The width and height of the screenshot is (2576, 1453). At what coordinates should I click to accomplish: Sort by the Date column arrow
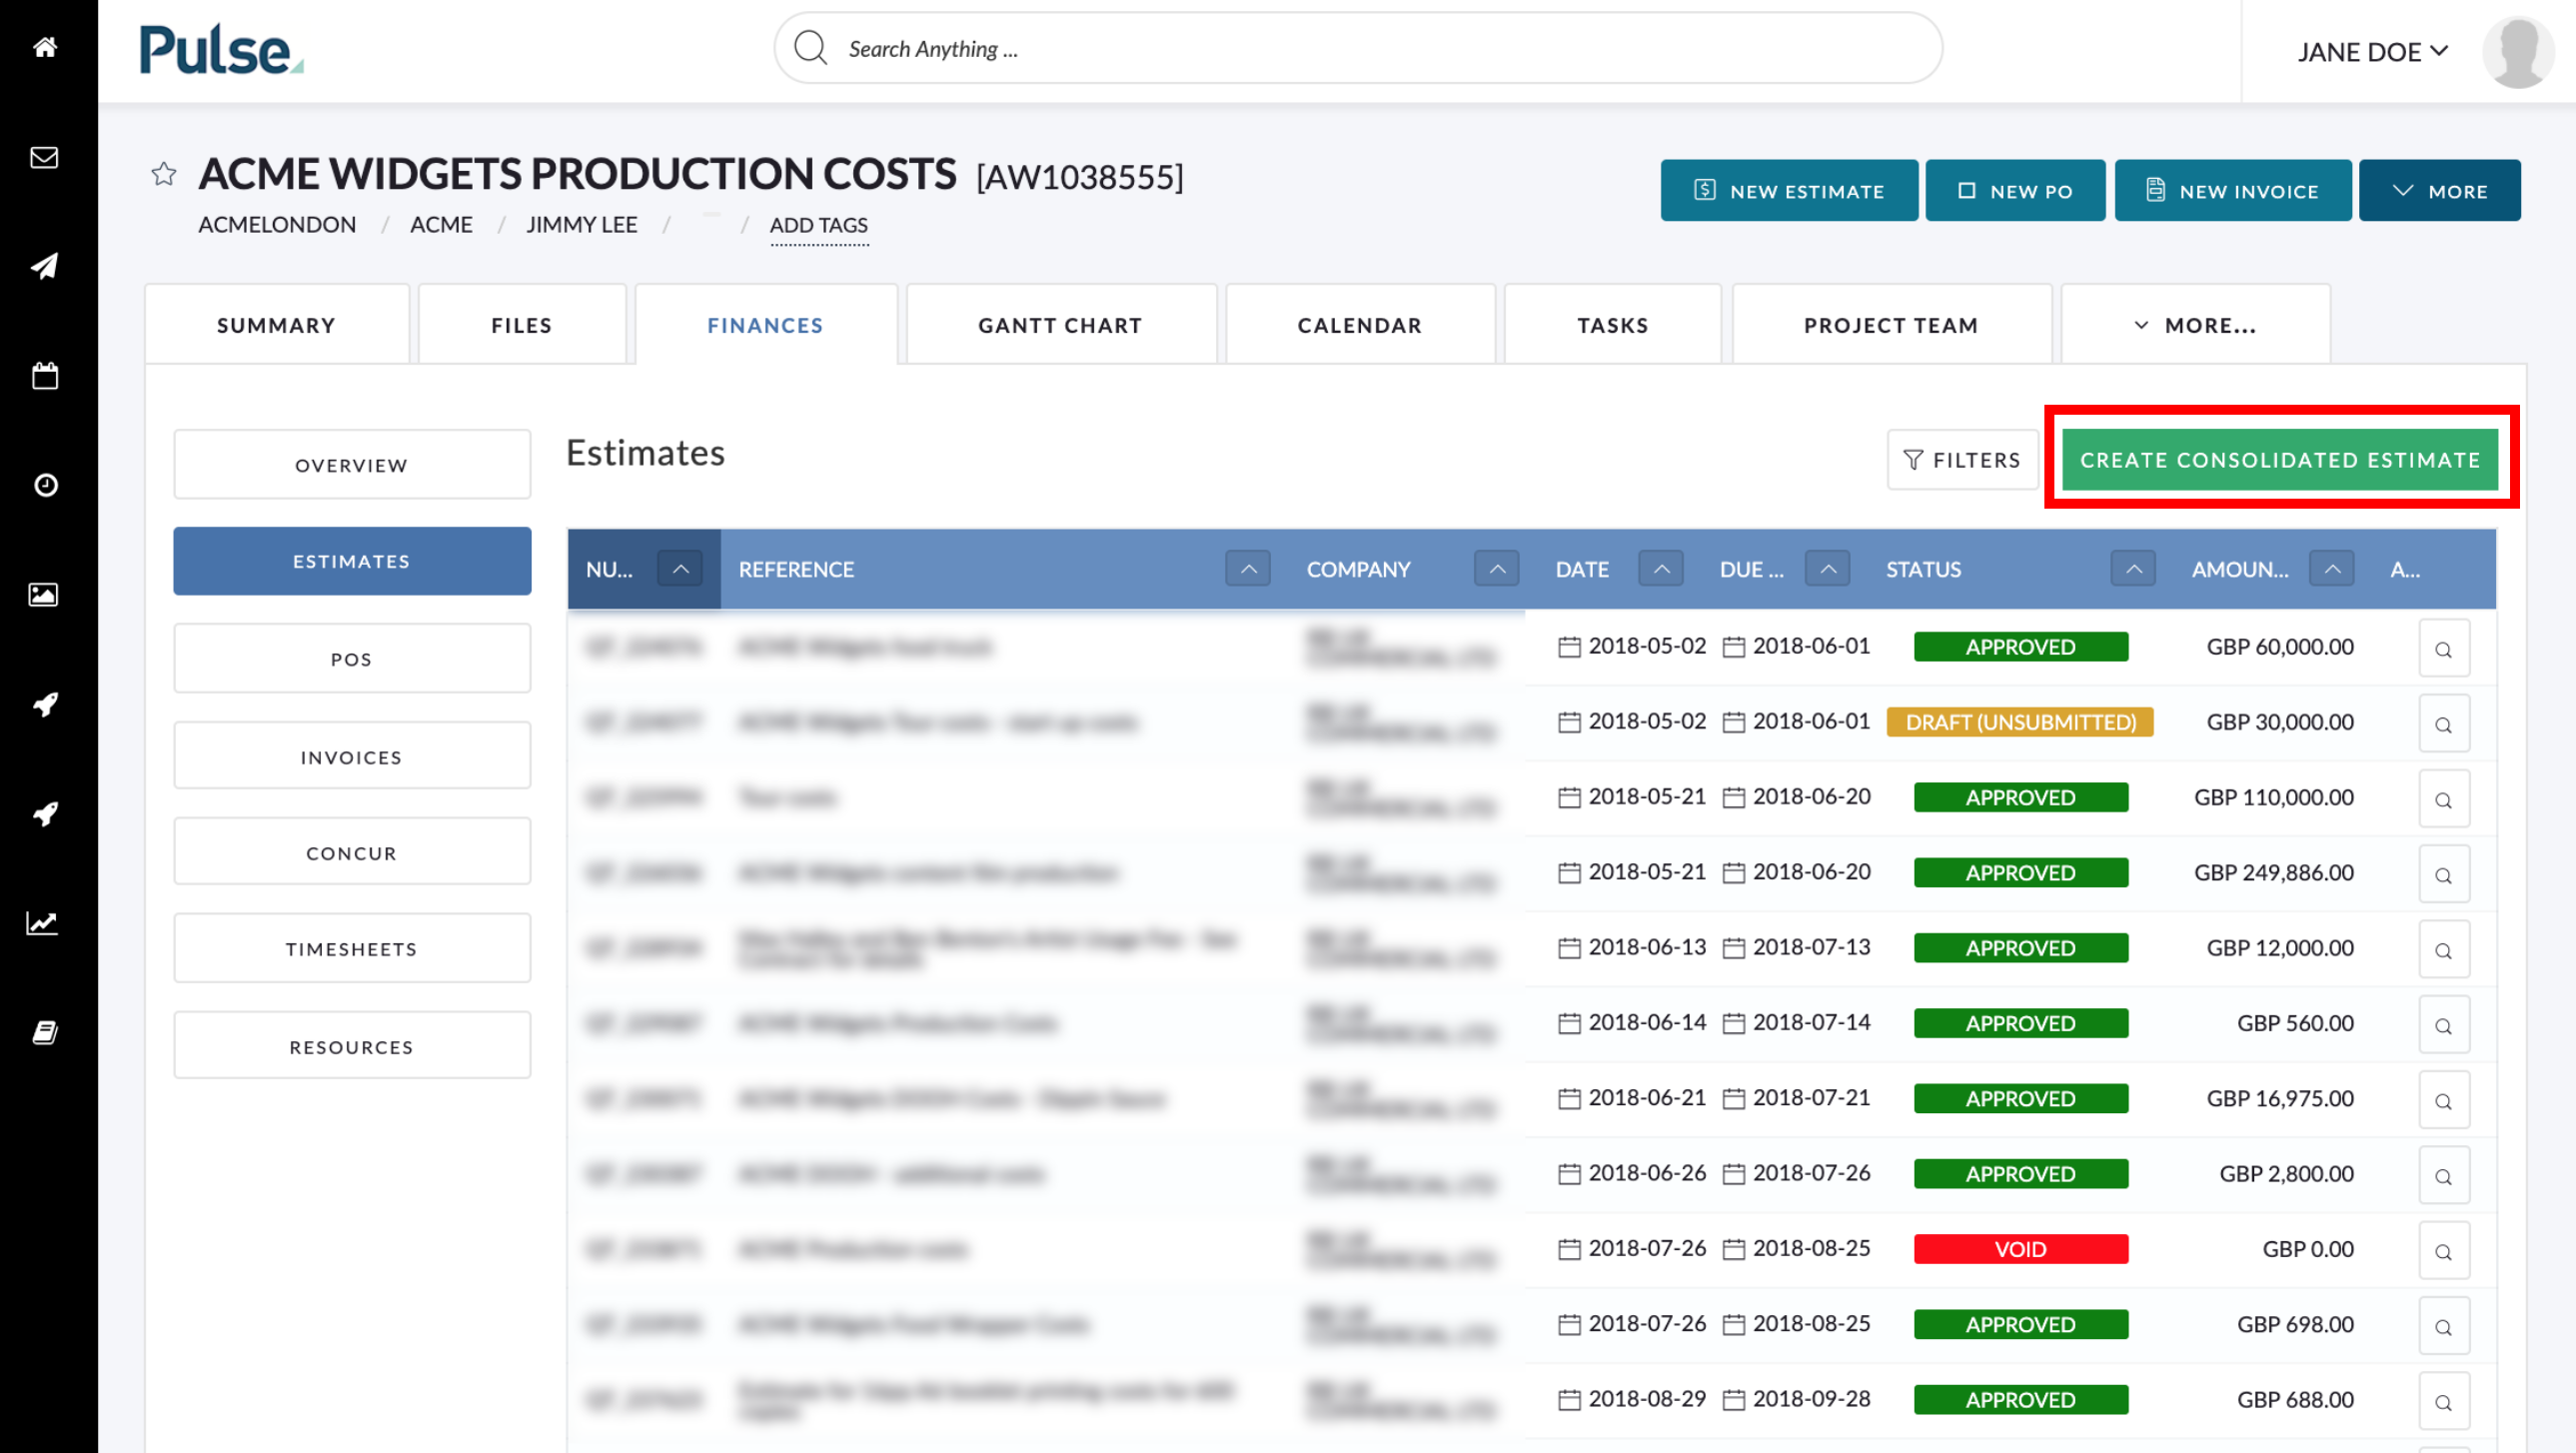pos(1661,569)
